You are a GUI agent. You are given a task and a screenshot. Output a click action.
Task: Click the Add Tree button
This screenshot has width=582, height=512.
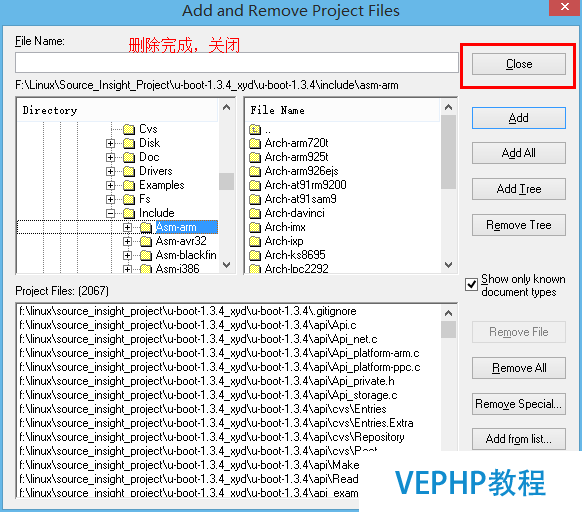coord(519,189)
